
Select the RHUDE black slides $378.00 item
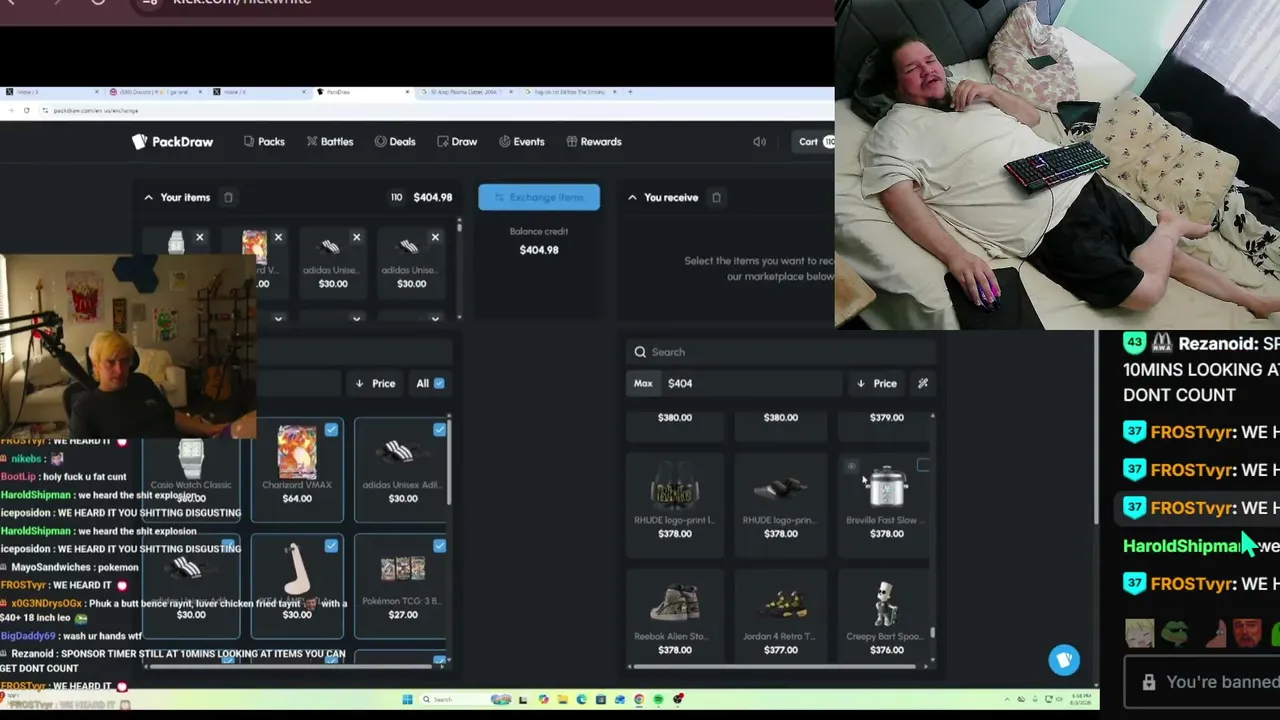(x=781, y=504)
